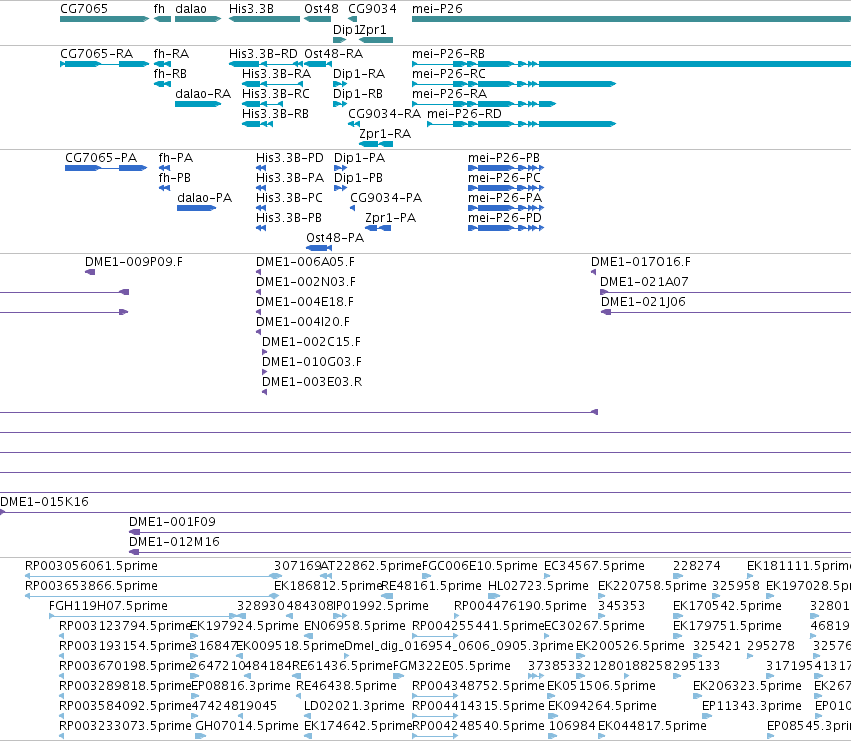This screenshot has width=851, height=741.
Task: Click the GH07014.5prime feature label
Action: tap(247, 726)
